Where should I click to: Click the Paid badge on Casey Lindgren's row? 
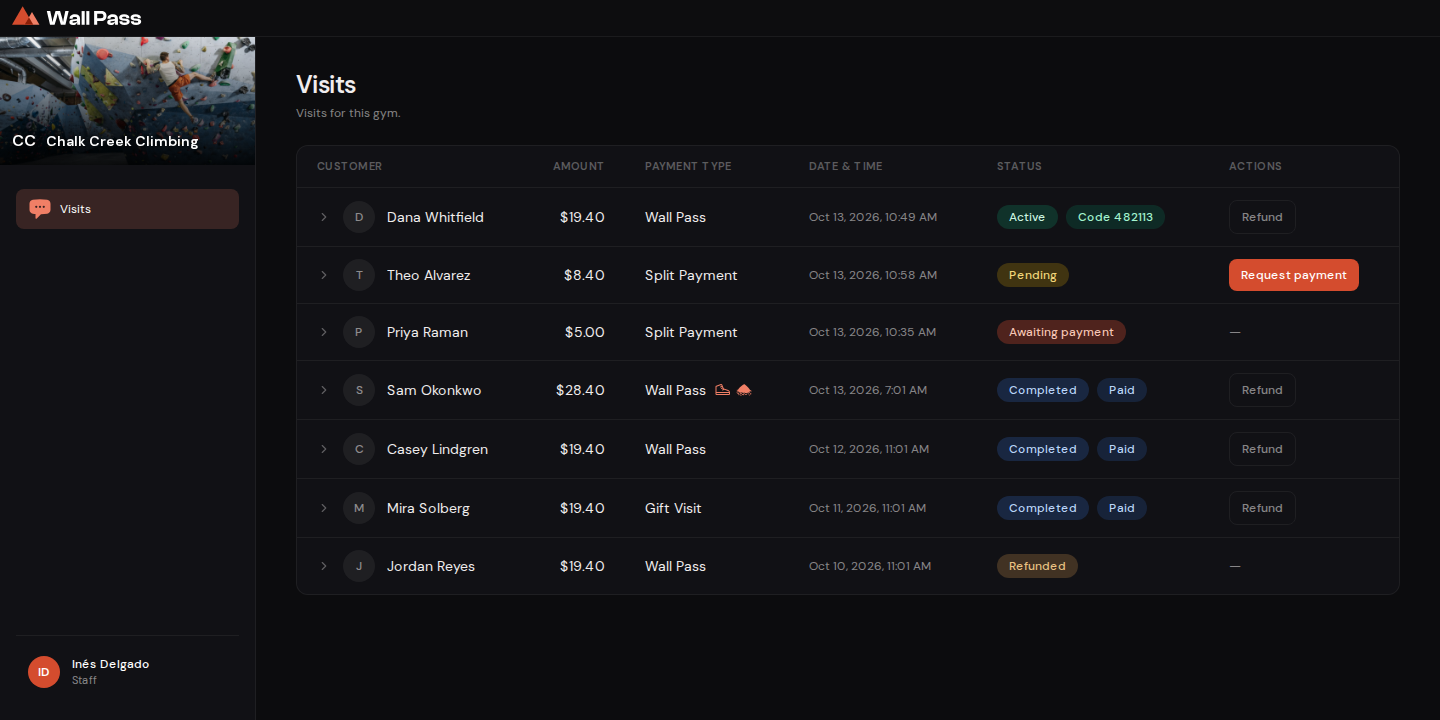coord(1122,449)
